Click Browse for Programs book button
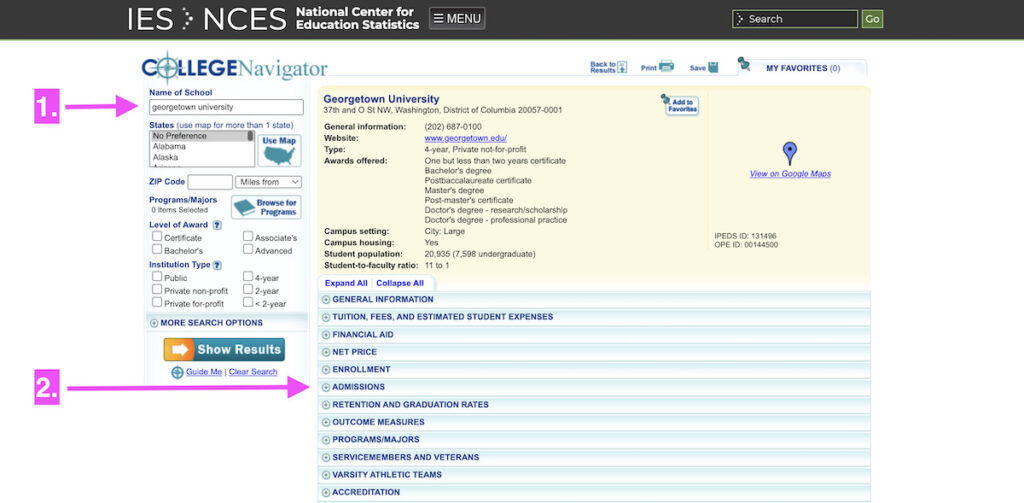This screenshot has height=503, width=1024. (266, 207)
